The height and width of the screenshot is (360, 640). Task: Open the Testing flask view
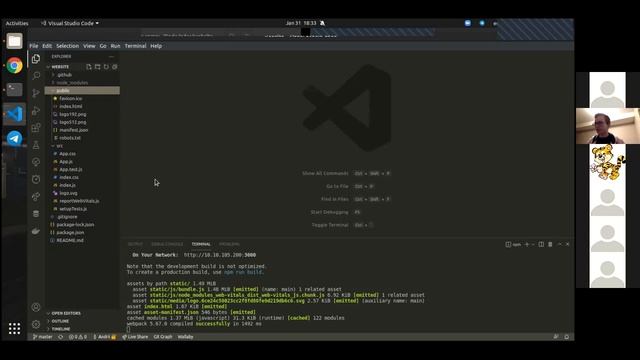coord(36,145)
